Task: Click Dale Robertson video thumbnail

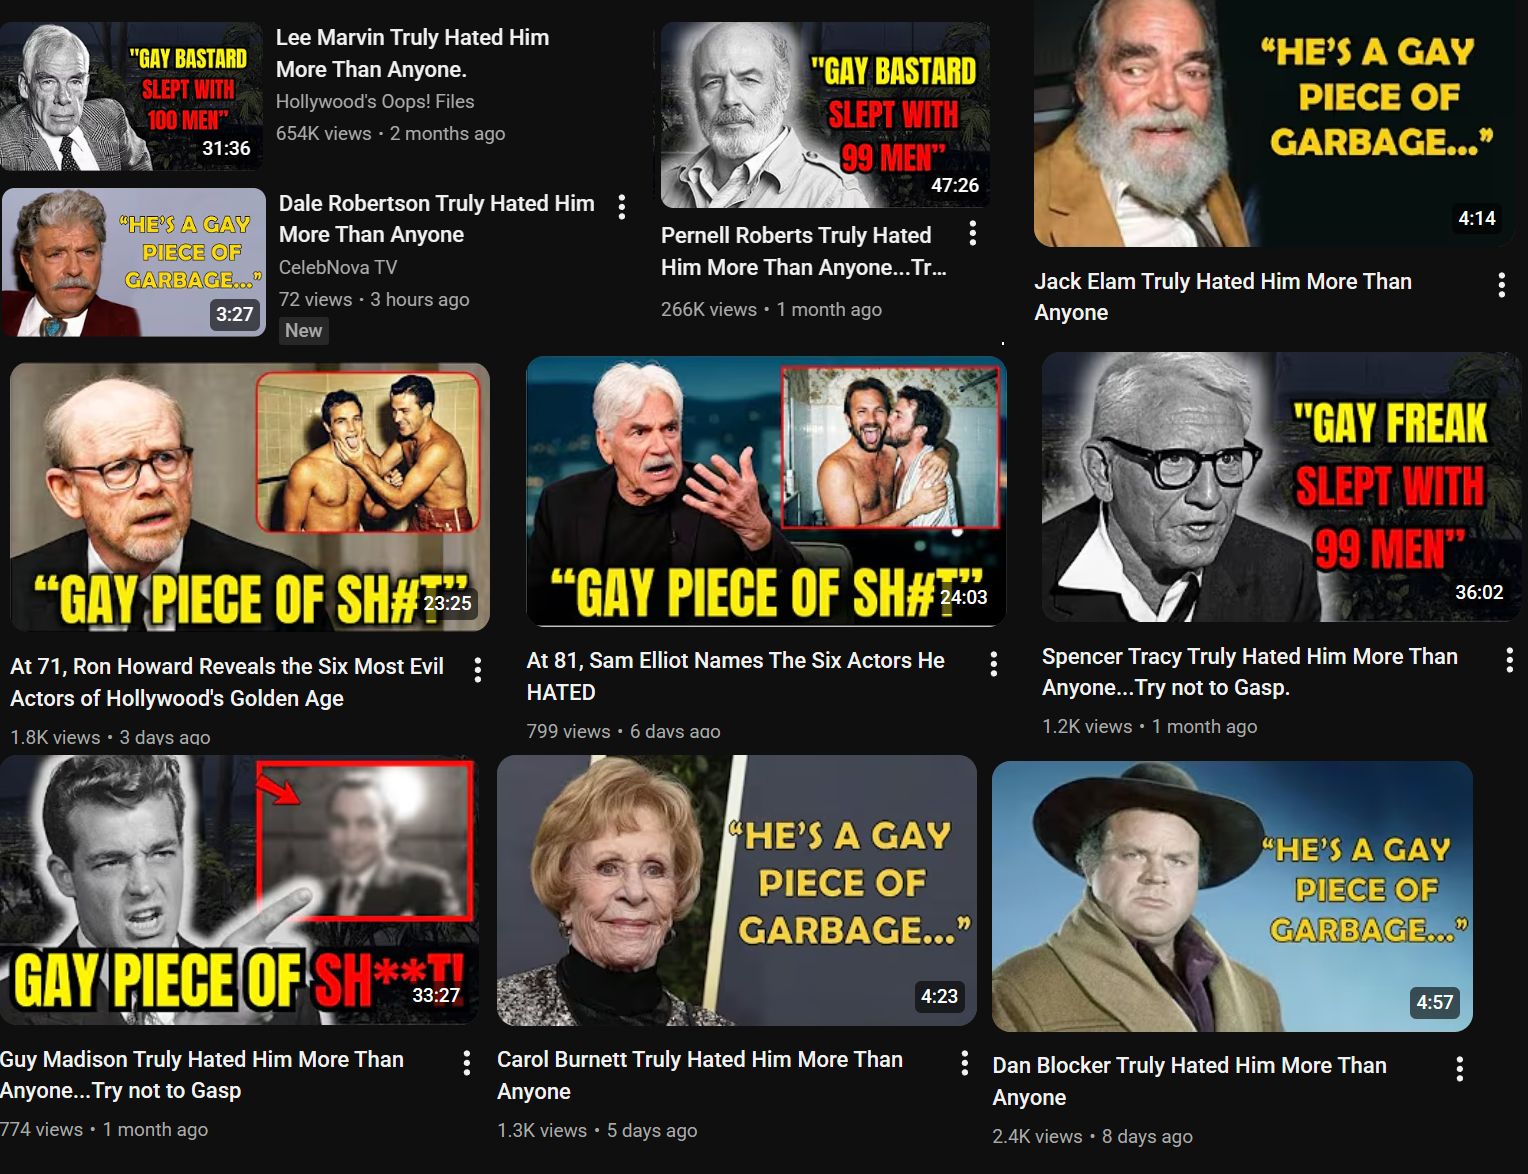Action: click(134, 262)
